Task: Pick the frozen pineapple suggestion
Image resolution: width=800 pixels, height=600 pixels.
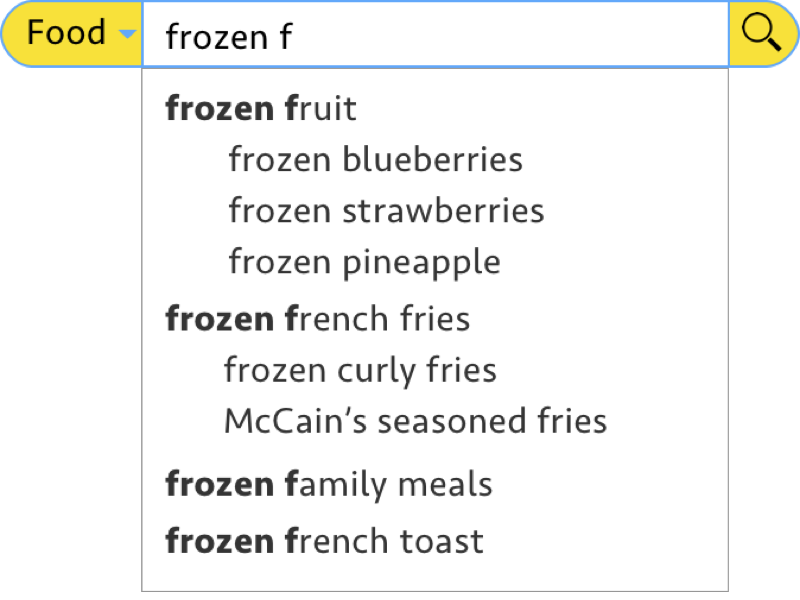Action: tap(363, 261)
